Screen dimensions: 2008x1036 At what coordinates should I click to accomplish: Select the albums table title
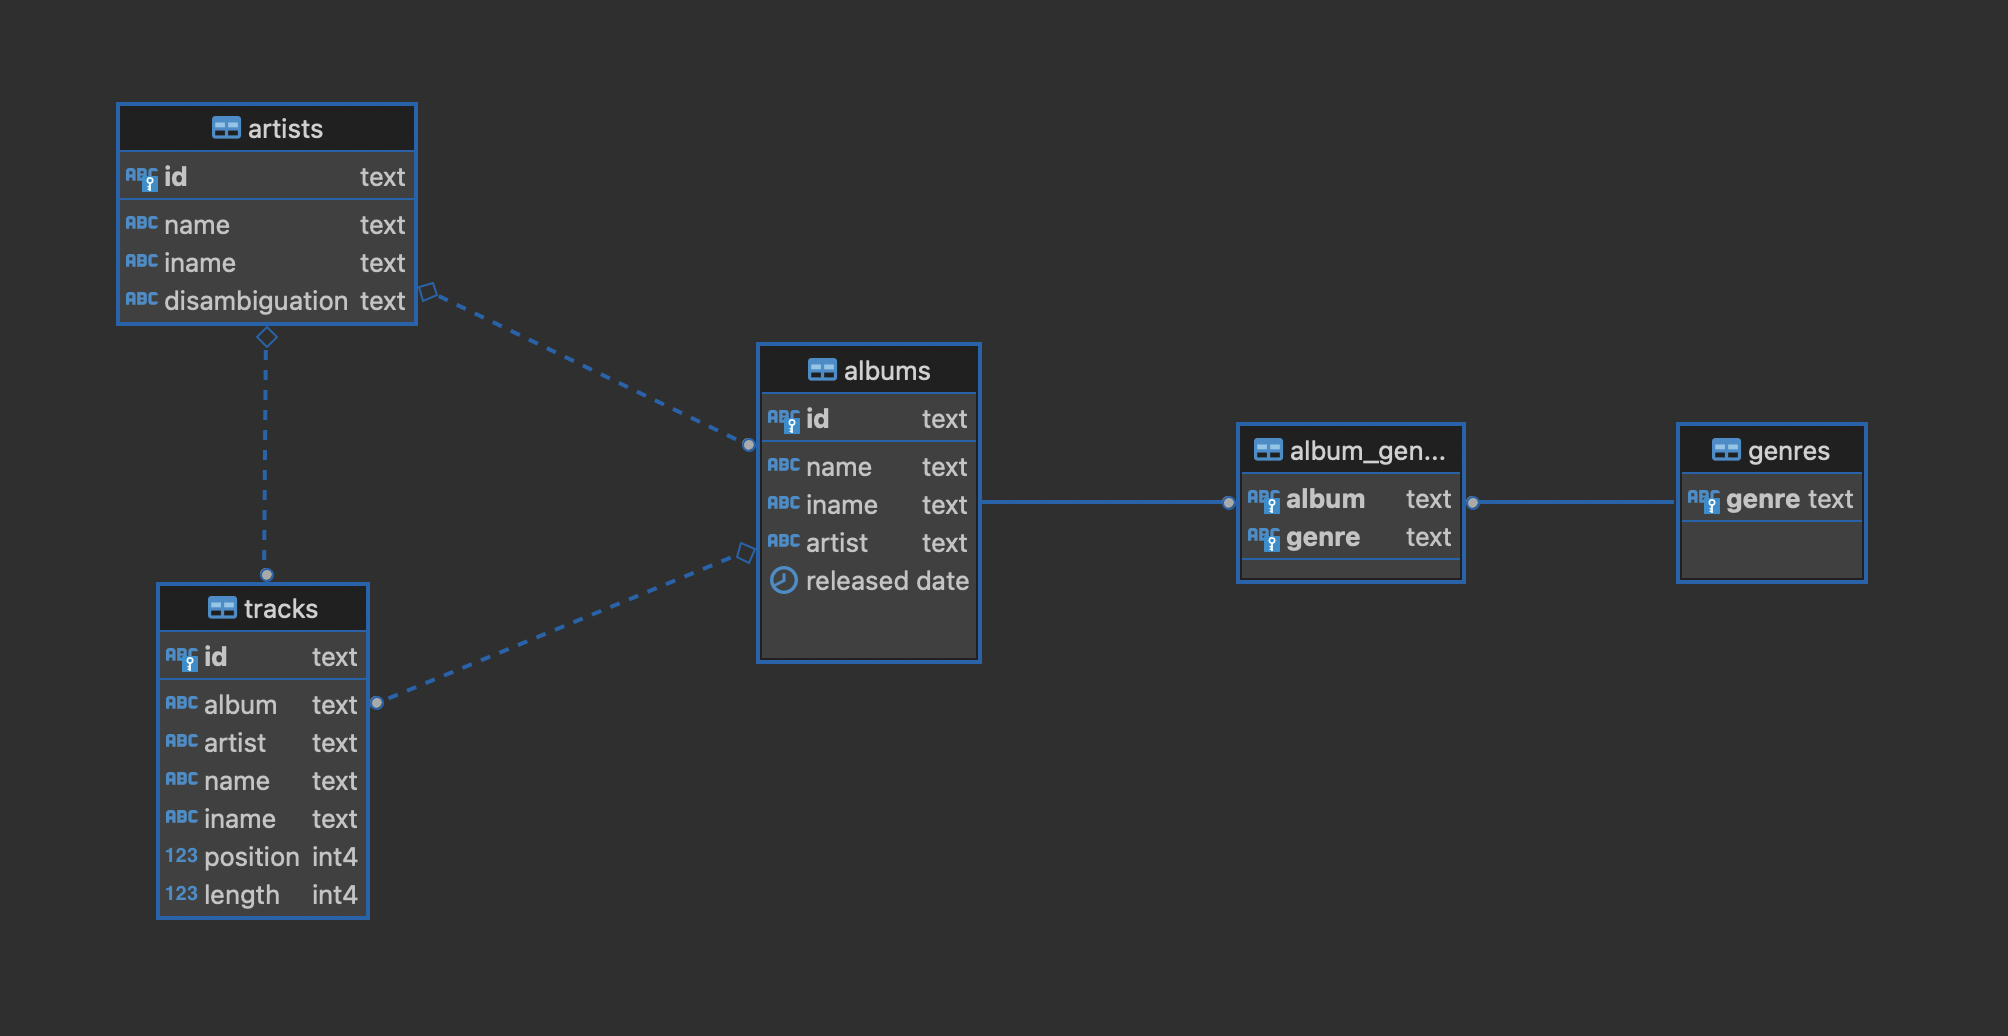(x=887, y=371)
